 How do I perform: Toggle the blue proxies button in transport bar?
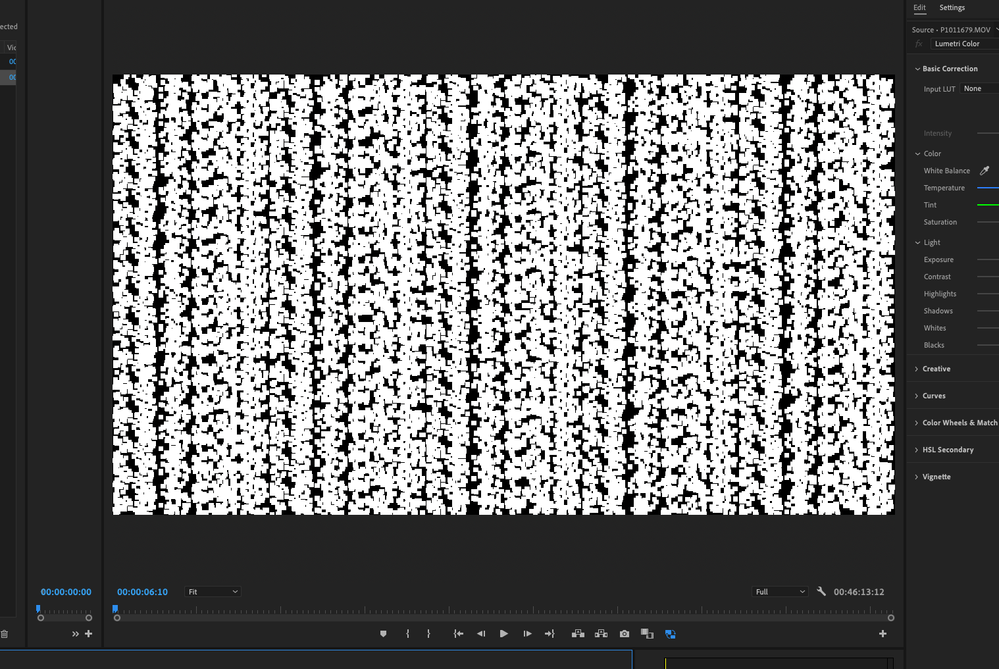670,634
